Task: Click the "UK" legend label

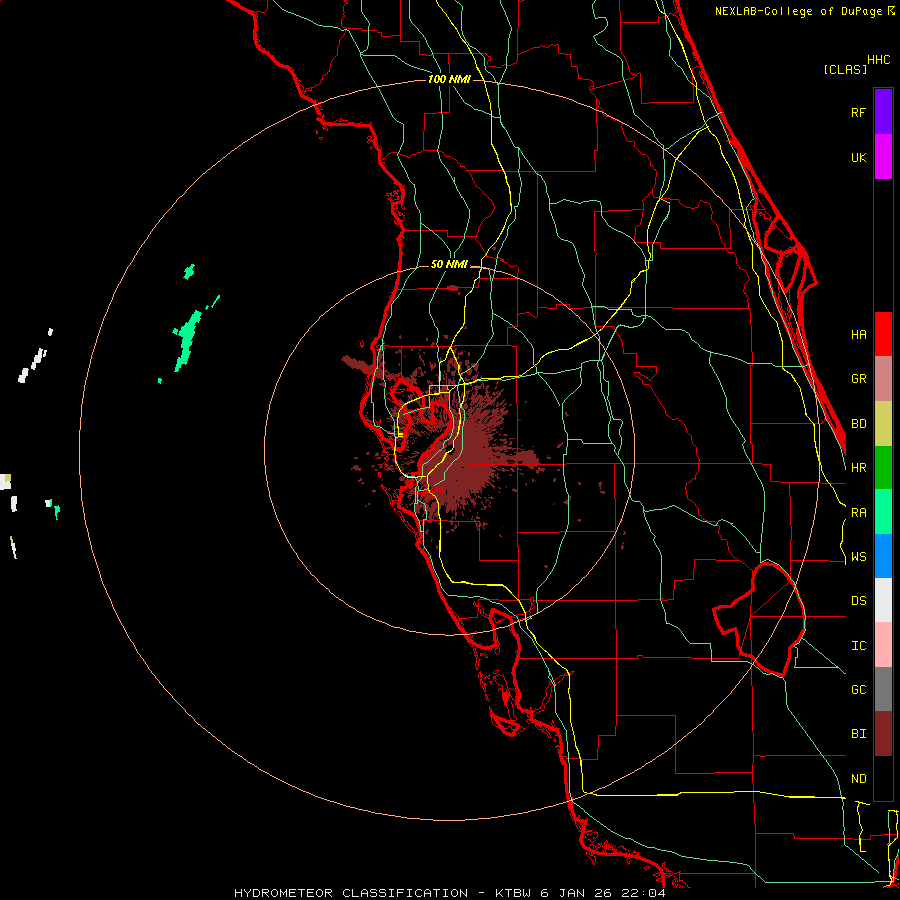Action: (858, 158)
